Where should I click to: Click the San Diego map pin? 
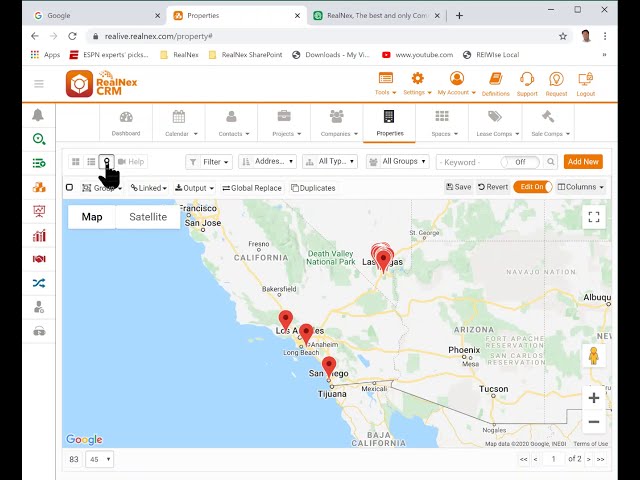click(x=329, y=366)
